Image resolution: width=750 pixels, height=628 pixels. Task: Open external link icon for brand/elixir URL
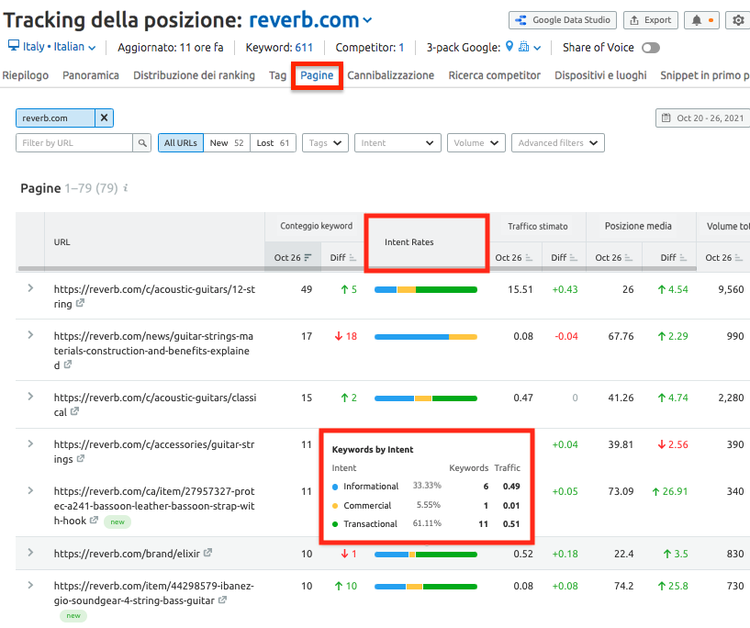[x=208, y=553]
